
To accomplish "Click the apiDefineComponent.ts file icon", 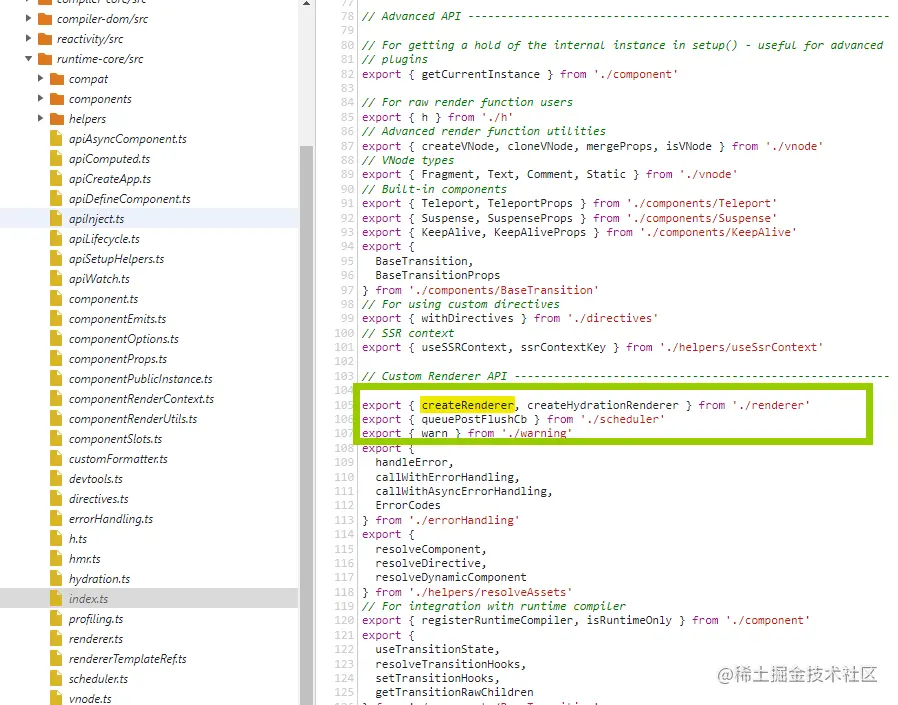I will pos(56,199).
